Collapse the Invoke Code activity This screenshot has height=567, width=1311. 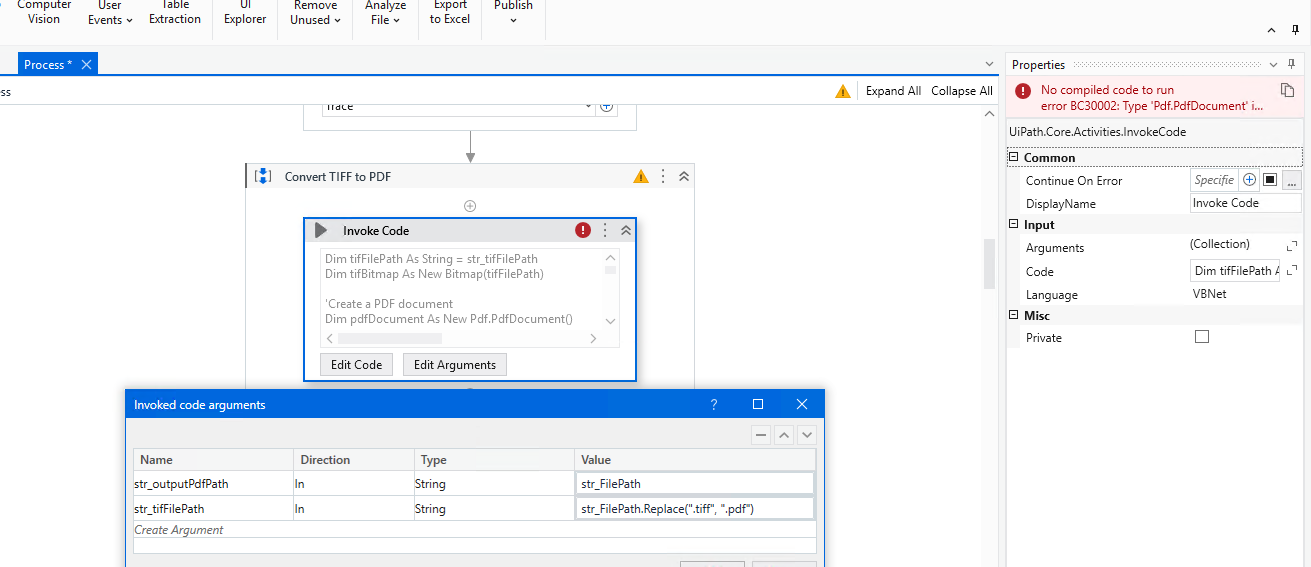626,230
